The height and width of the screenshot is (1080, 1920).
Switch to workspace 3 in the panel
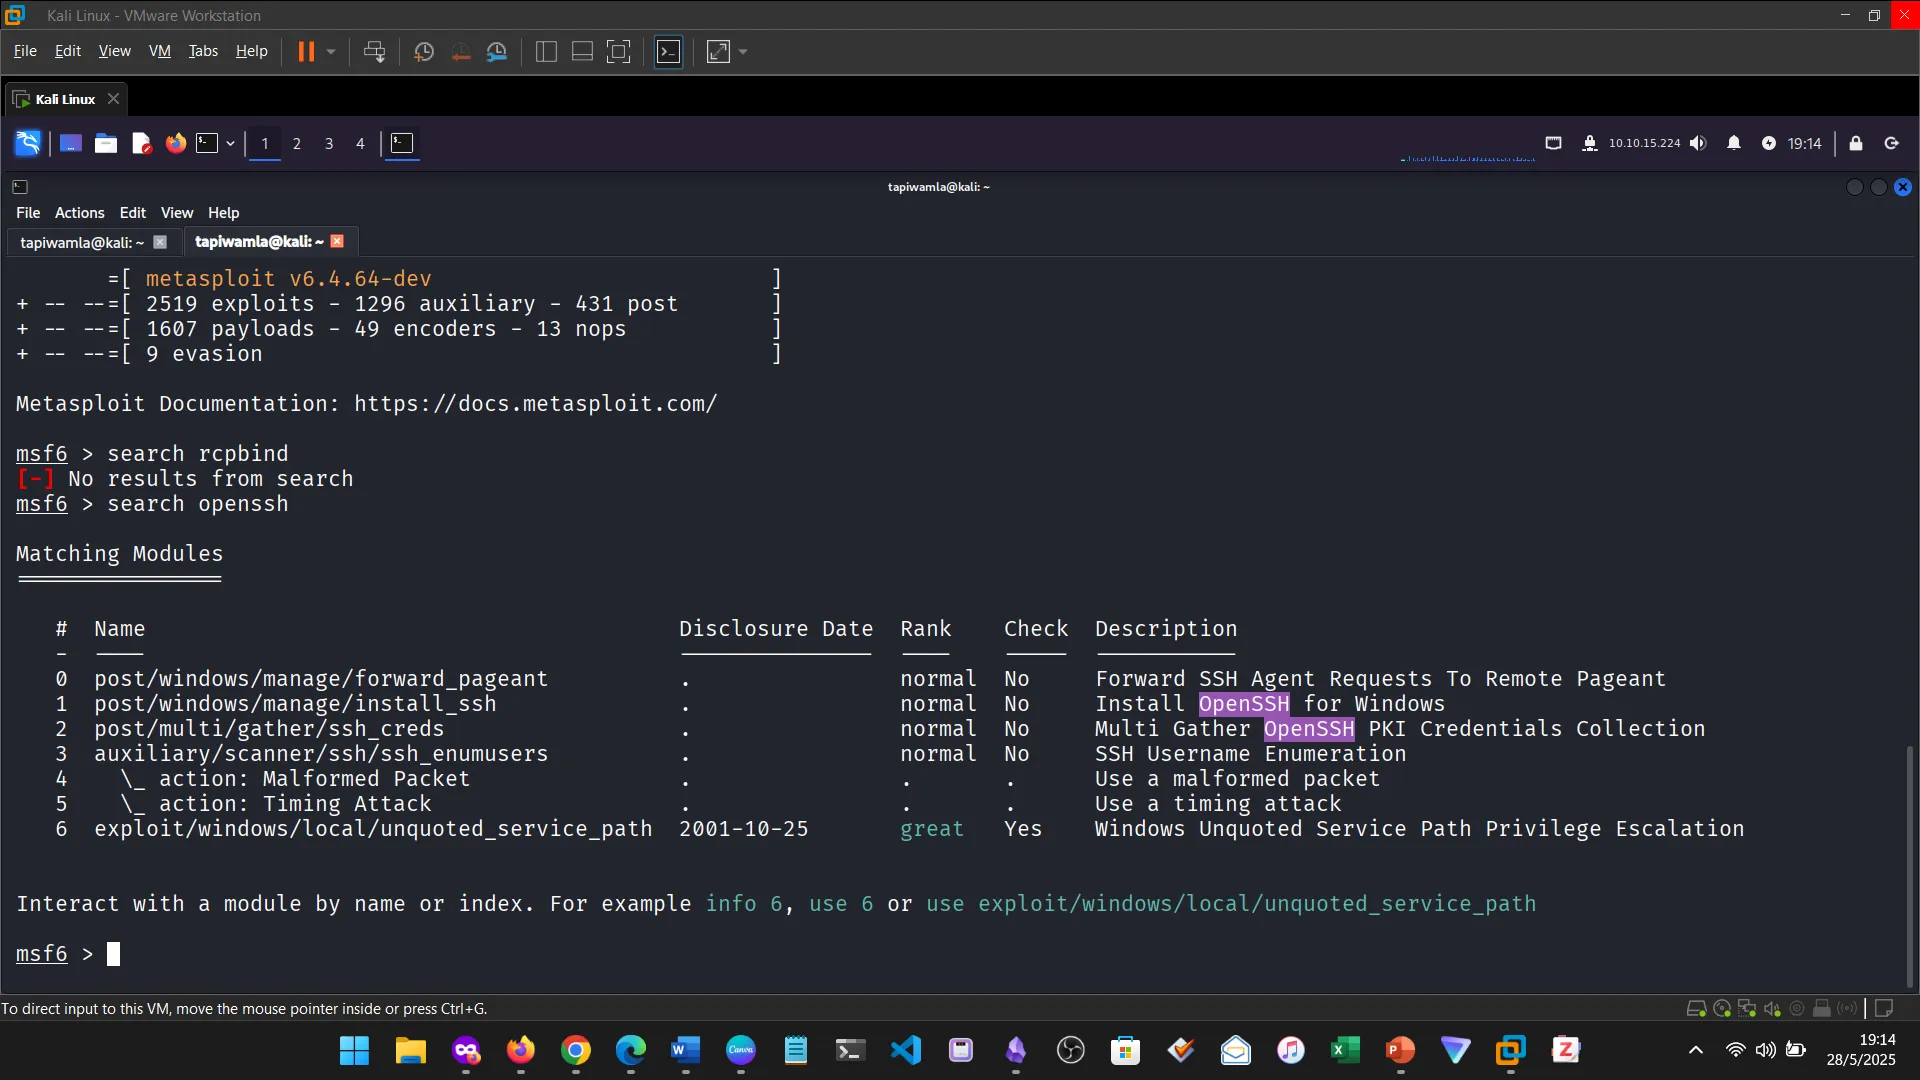click(329, 144)
